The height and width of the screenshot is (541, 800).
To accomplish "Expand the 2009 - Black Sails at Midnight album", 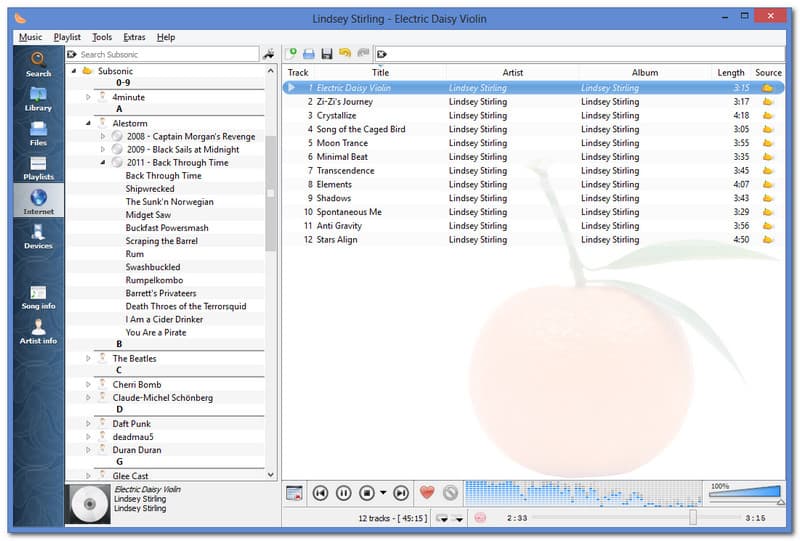I will click(103, 149).
